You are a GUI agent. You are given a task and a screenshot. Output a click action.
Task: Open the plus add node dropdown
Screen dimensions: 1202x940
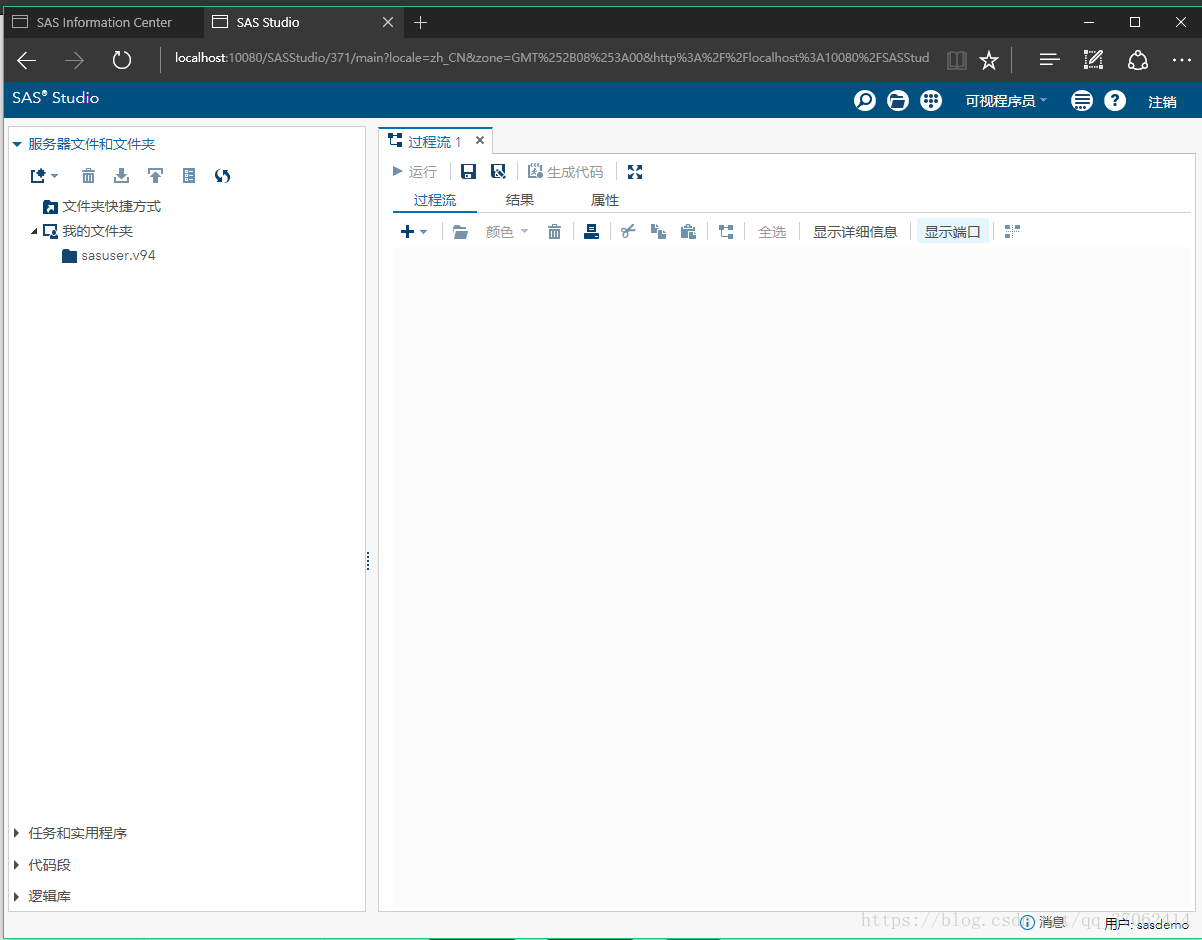414,232
